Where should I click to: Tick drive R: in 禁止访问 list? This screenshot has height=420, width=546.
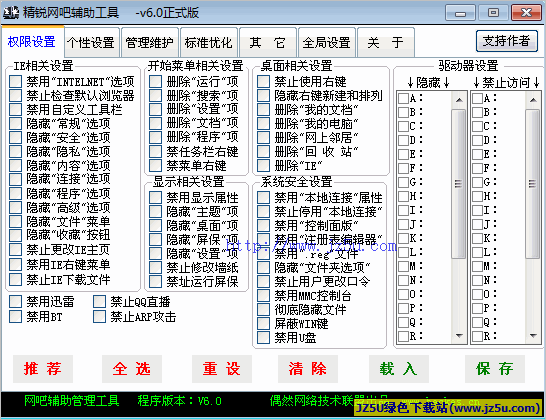[x=477, y=336]
